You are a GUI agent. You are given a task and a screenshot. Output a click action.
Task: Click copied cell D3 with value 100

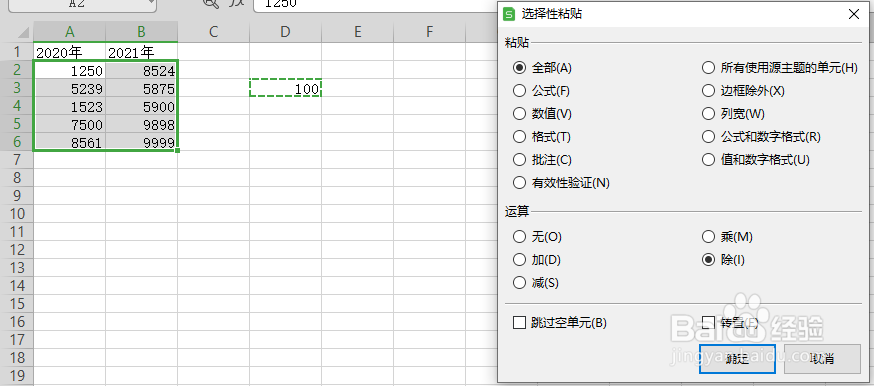[x=285, y=89]
